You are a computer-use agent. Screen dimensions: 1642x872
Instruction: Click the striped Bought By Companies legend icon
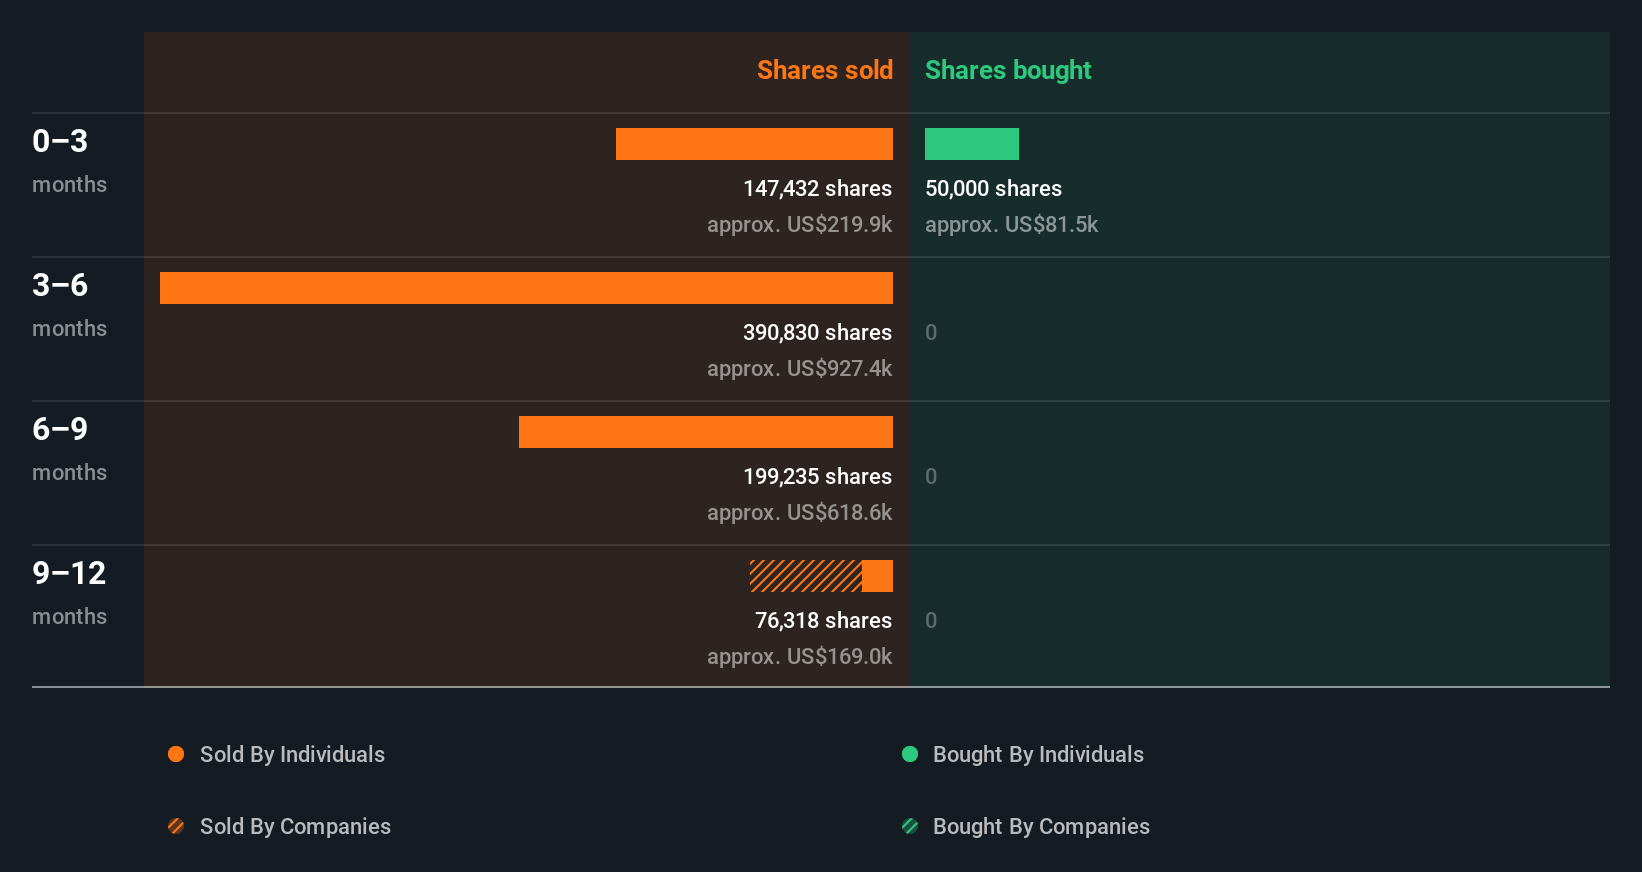point(910,826)
